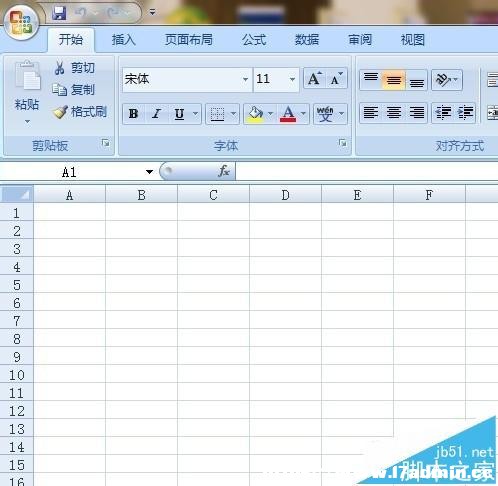
Task: Increase font size with the large A
Action: pos(314,79)
